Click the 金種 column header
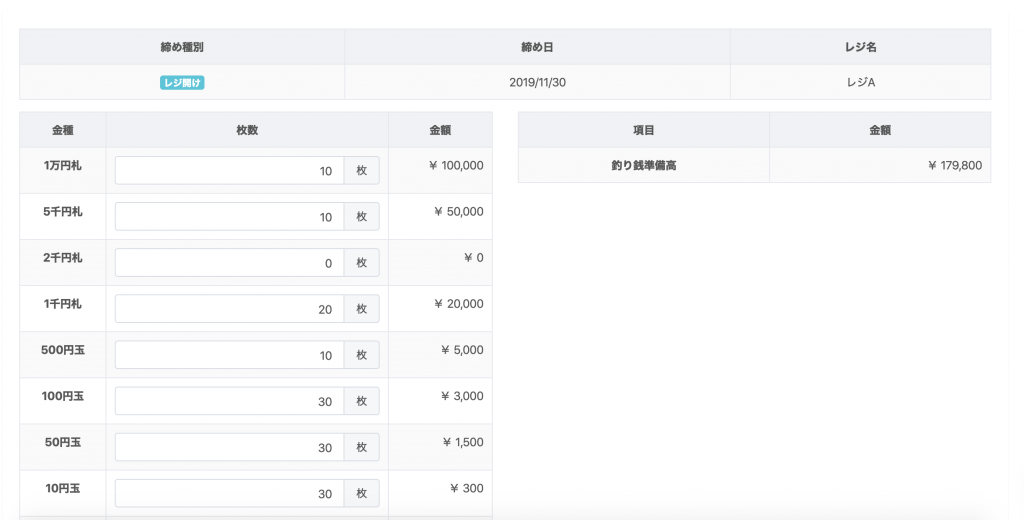 63,130
